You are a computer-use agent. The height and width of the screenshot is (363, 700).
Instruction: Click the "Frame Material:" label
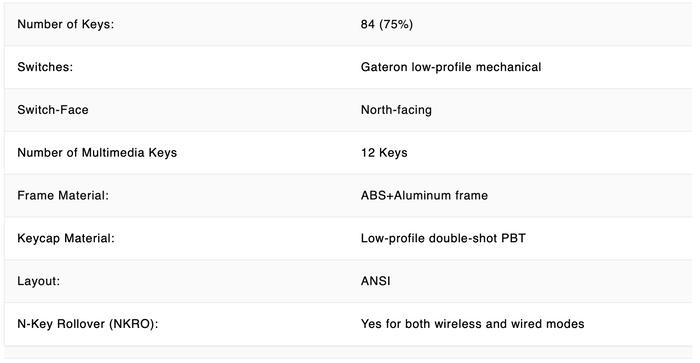point(63,196)
